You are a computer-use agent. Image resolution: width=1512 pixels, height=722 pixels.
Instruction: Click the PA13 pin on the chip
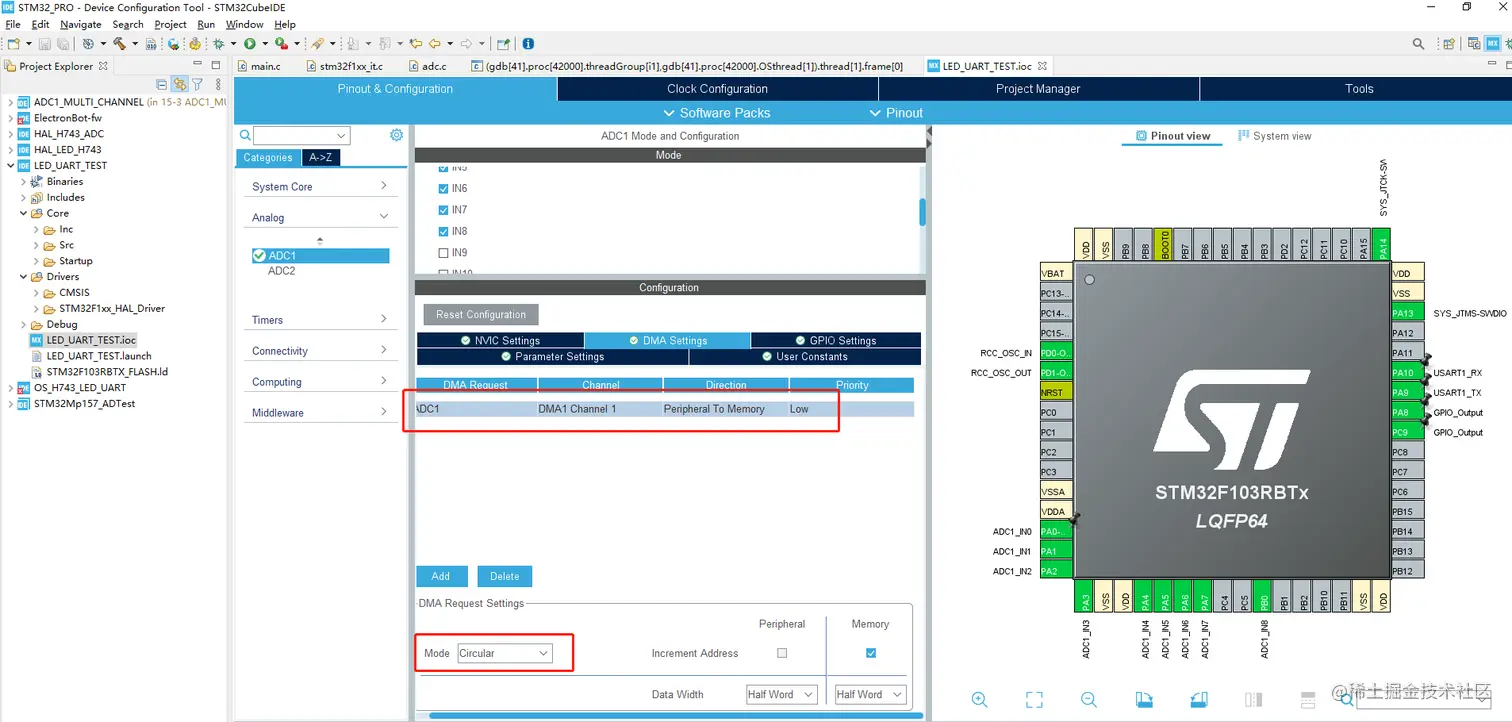1407,313
